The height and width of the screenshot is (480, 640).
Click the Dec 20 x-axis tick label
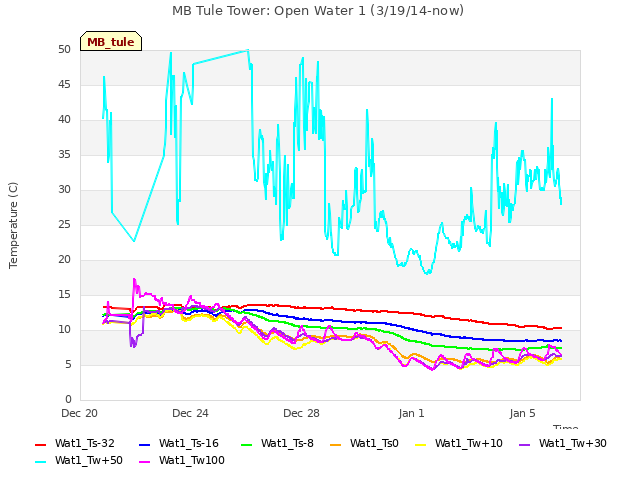tap(80, 413)
